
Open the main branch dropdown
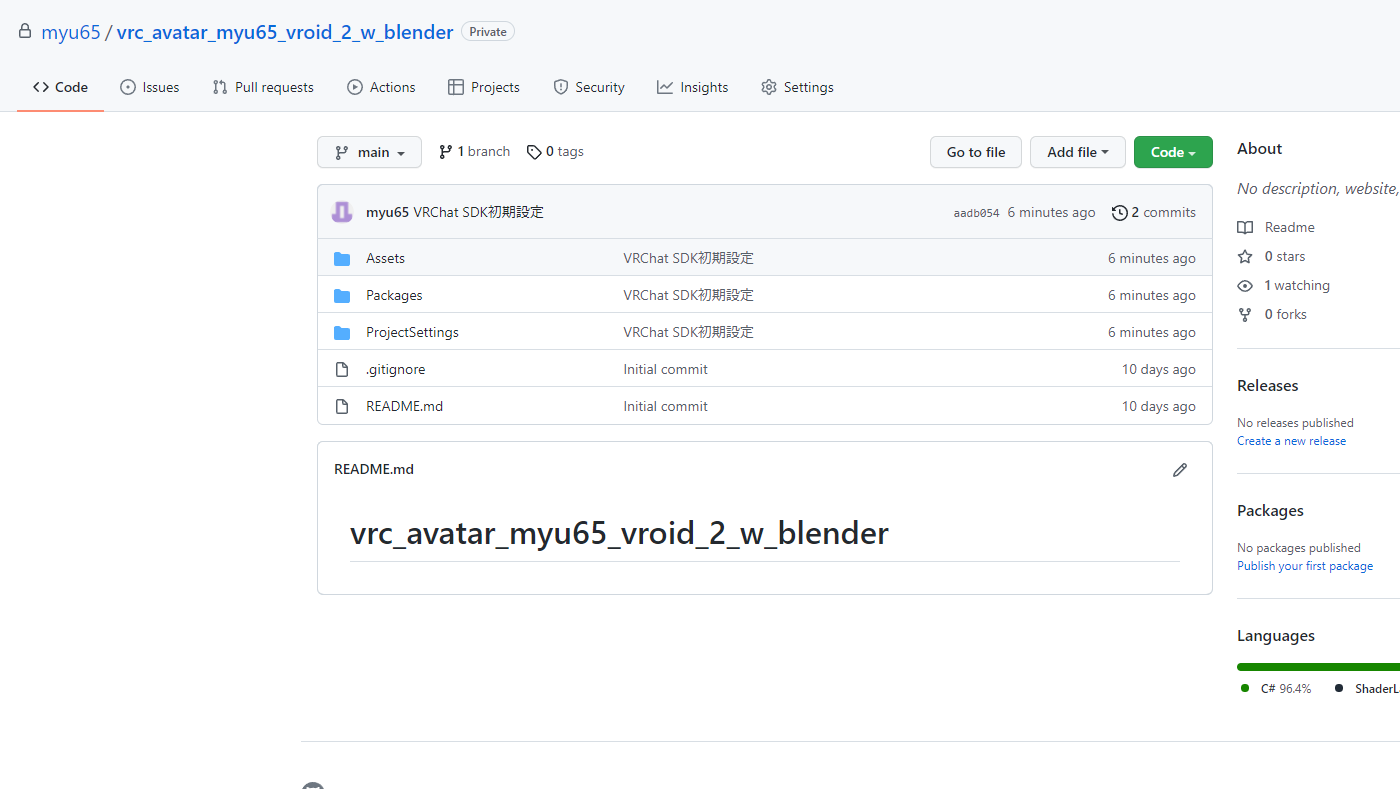369,152
